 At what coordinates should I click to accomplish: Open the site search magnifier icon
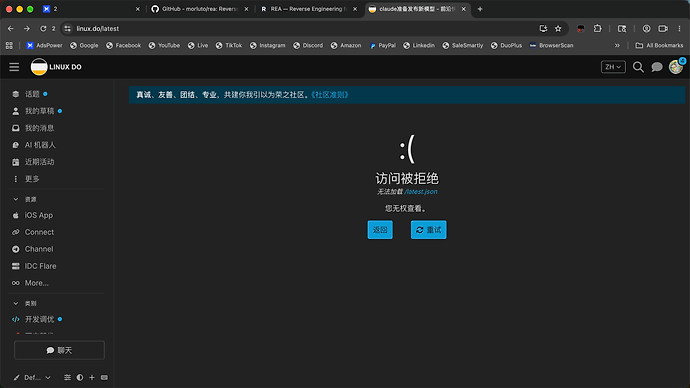click(638, 67)
